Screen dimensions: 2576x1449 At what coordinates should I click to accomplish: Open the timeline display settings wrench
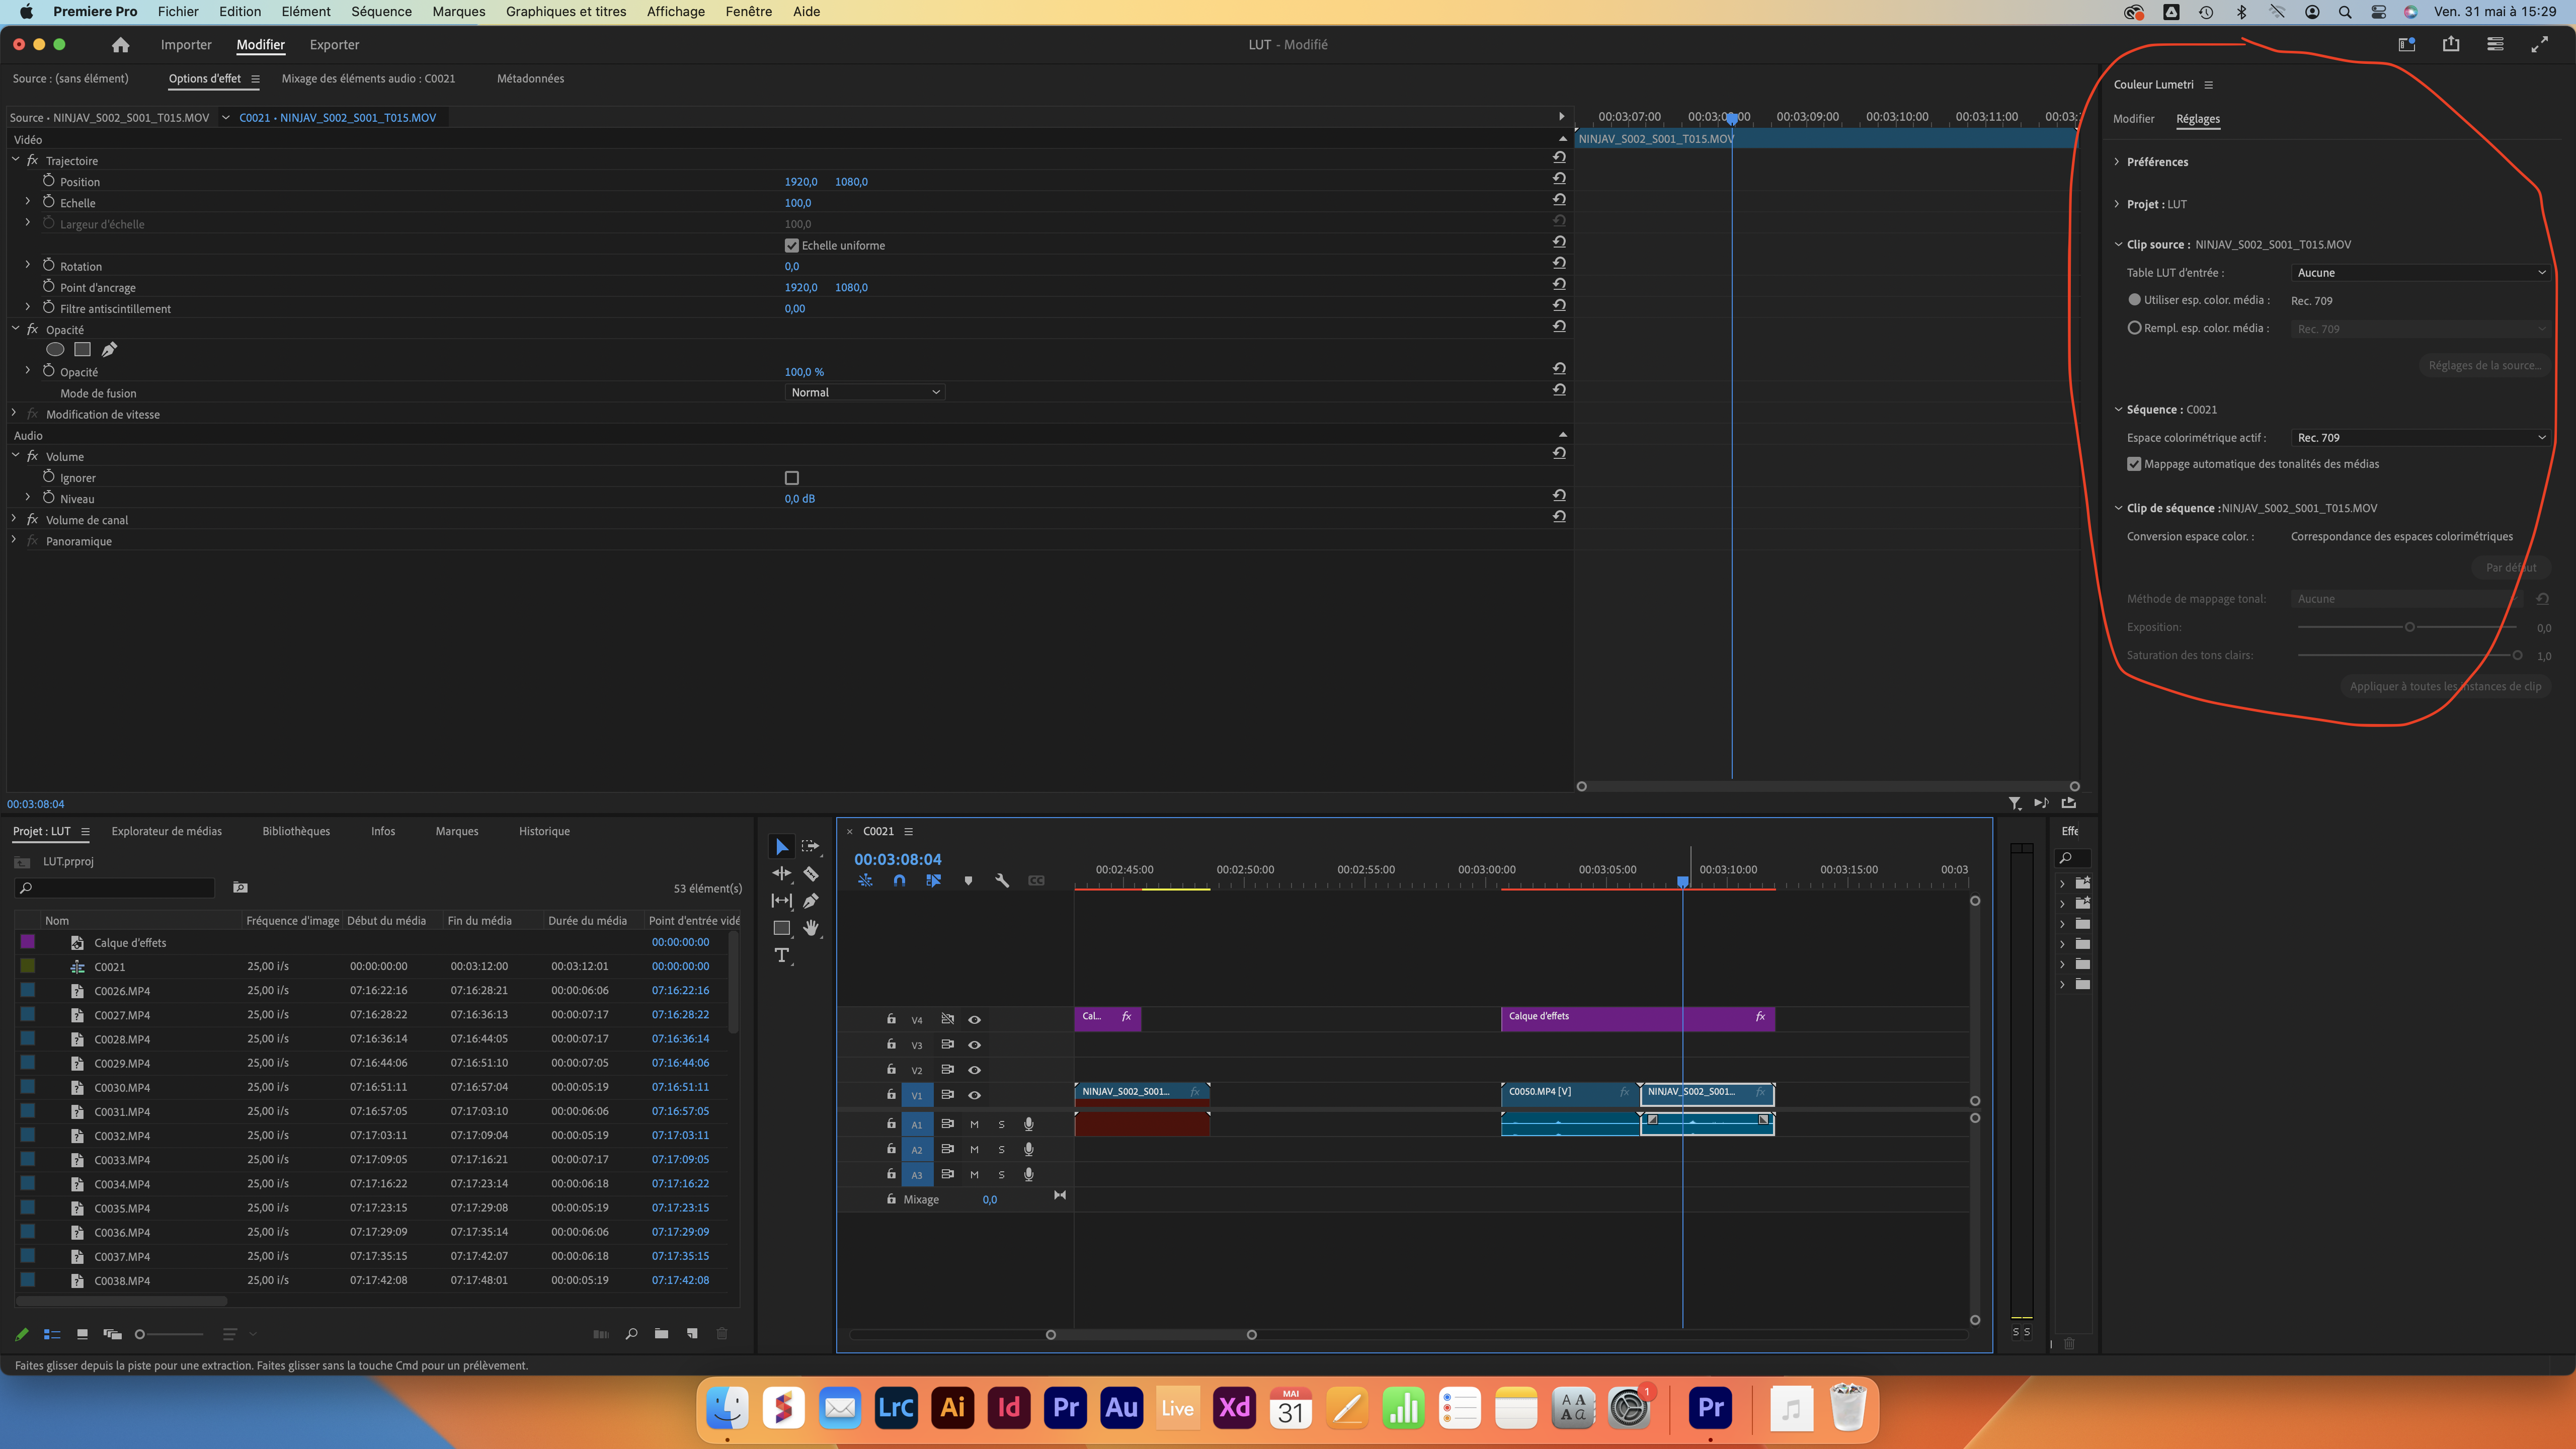coord(1002,881)
